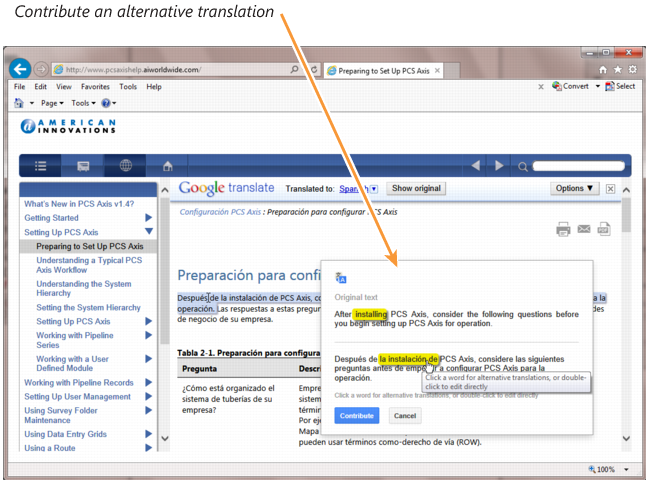Open the Spanish language dropdown

(x=358, y=188)
